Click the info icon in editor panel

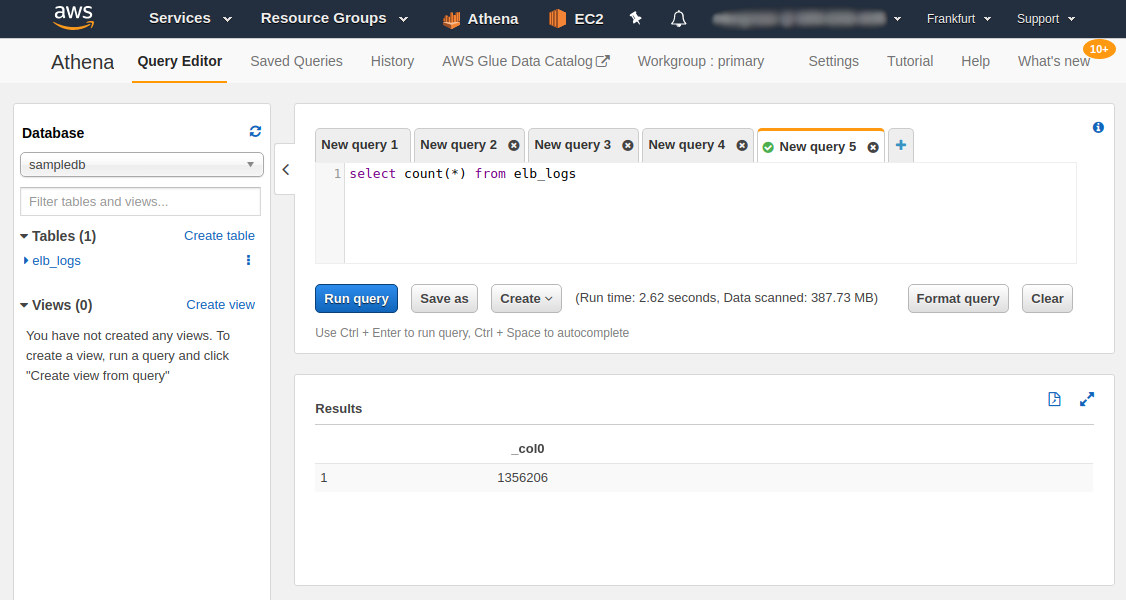pyautogui.click(x=1098, y=127)
